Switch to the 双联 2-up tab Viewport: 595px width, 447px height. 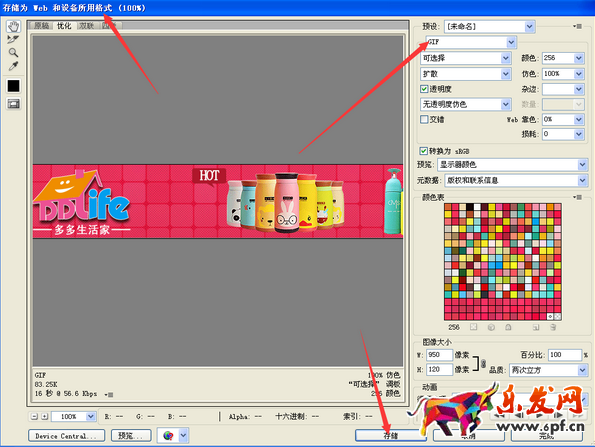point(87,25)
